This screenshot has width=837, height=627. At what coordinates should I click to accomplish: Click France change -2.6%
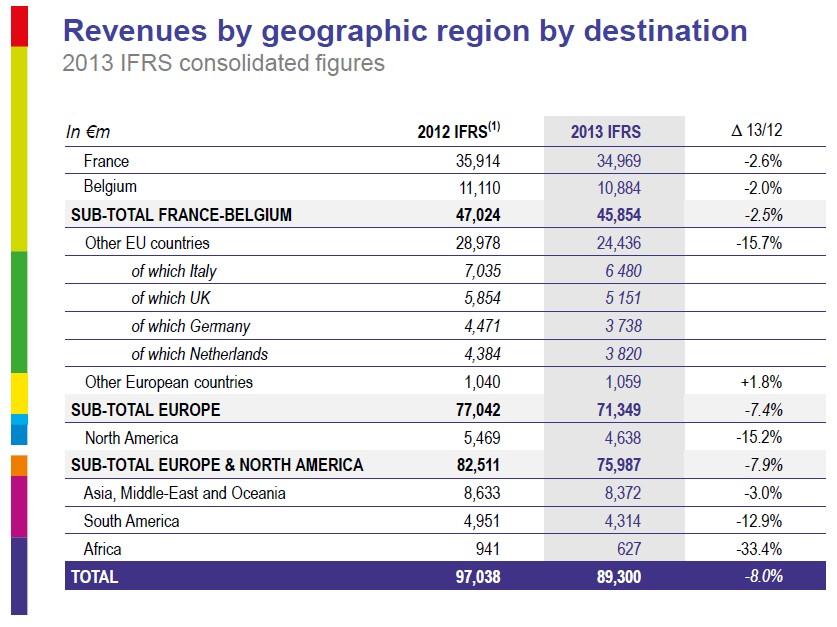click(x=763, y=161)
